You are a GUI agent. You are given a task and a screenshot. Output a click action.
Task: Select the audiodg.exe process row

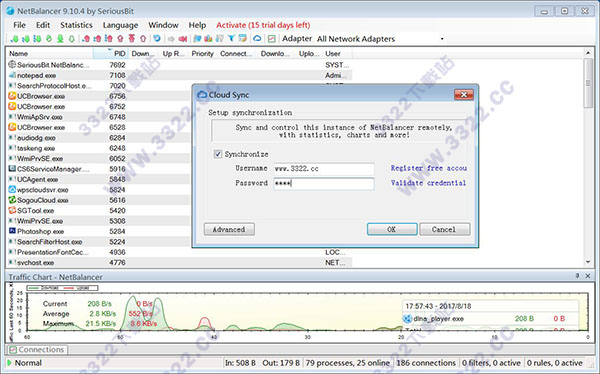99,138
